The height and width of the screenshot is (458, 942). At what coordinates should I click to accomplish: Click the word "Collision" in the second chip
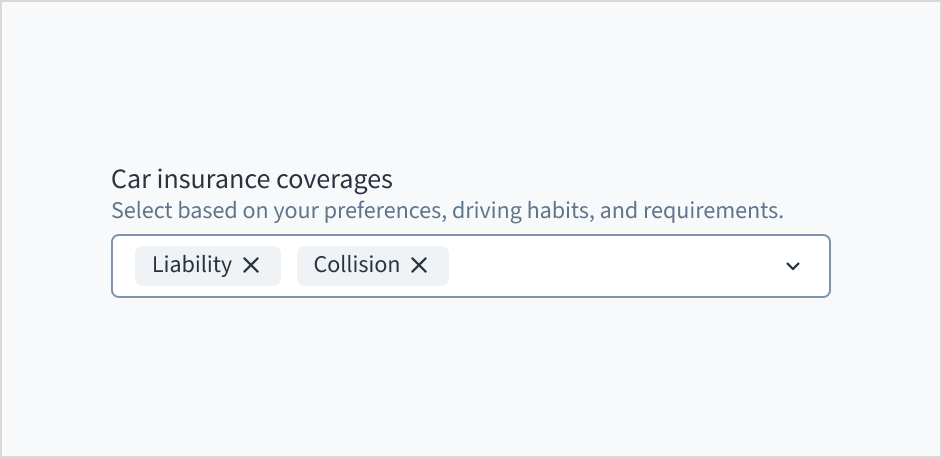(356, 265)
